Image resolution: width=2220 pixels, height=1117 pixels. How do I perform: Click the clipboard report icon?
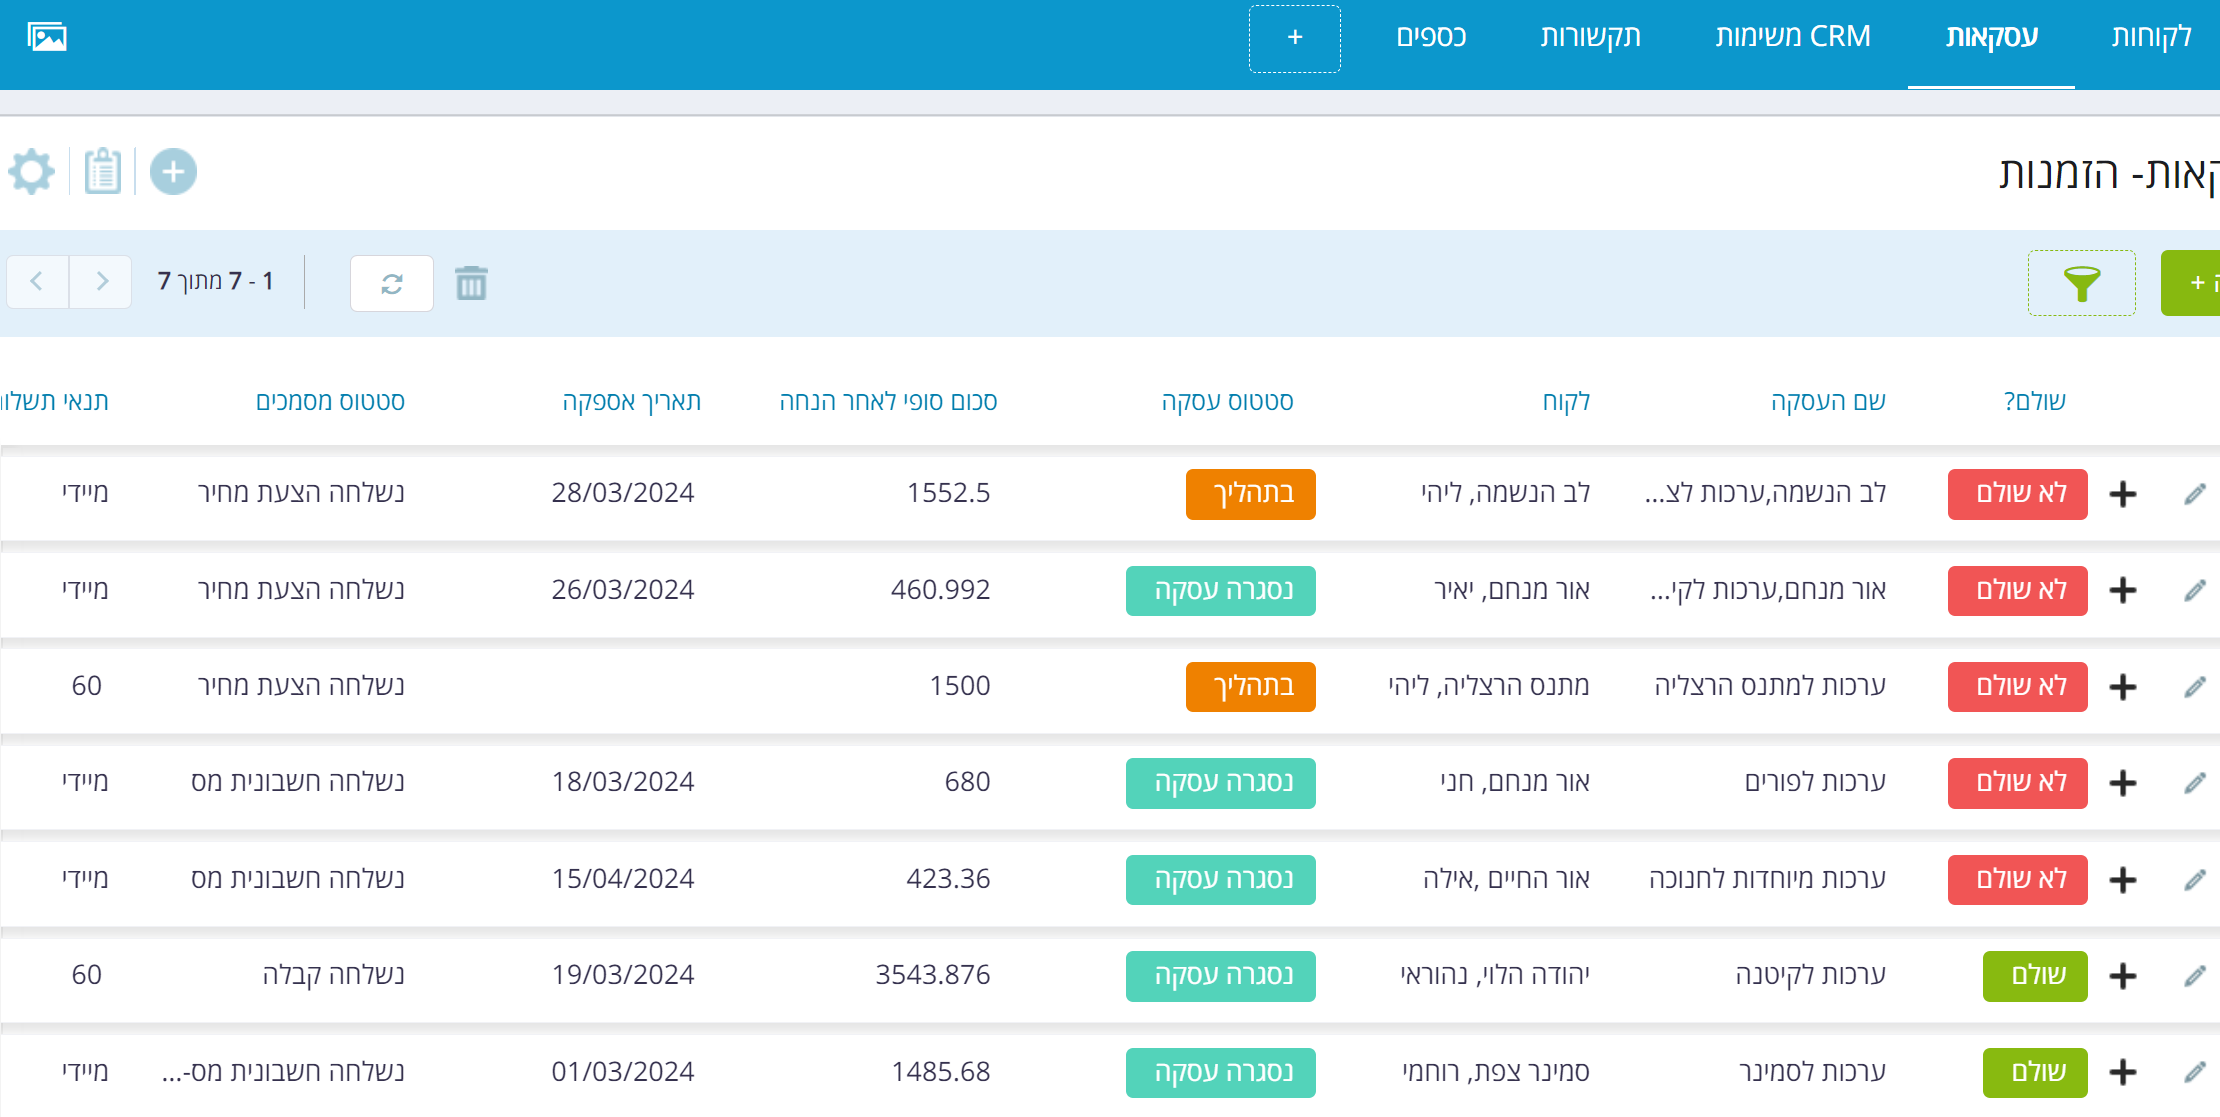[103, 172]
